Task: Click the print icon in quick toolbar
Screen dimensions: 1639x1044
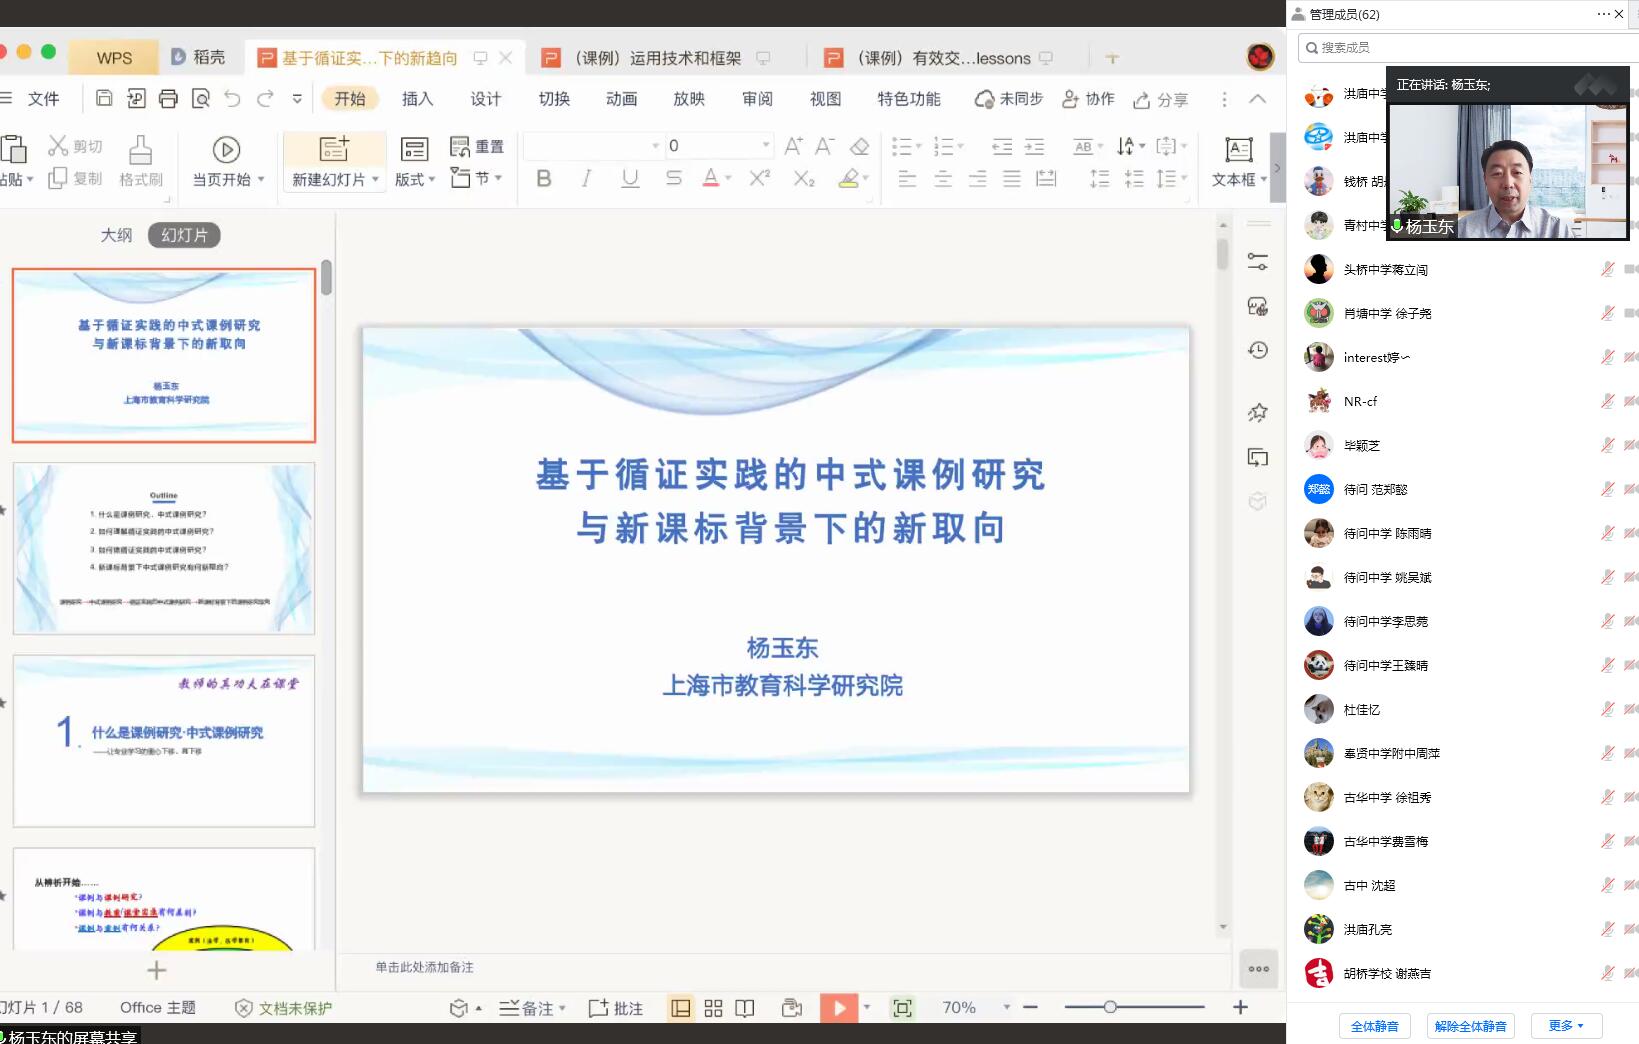Action: point(168,98)
